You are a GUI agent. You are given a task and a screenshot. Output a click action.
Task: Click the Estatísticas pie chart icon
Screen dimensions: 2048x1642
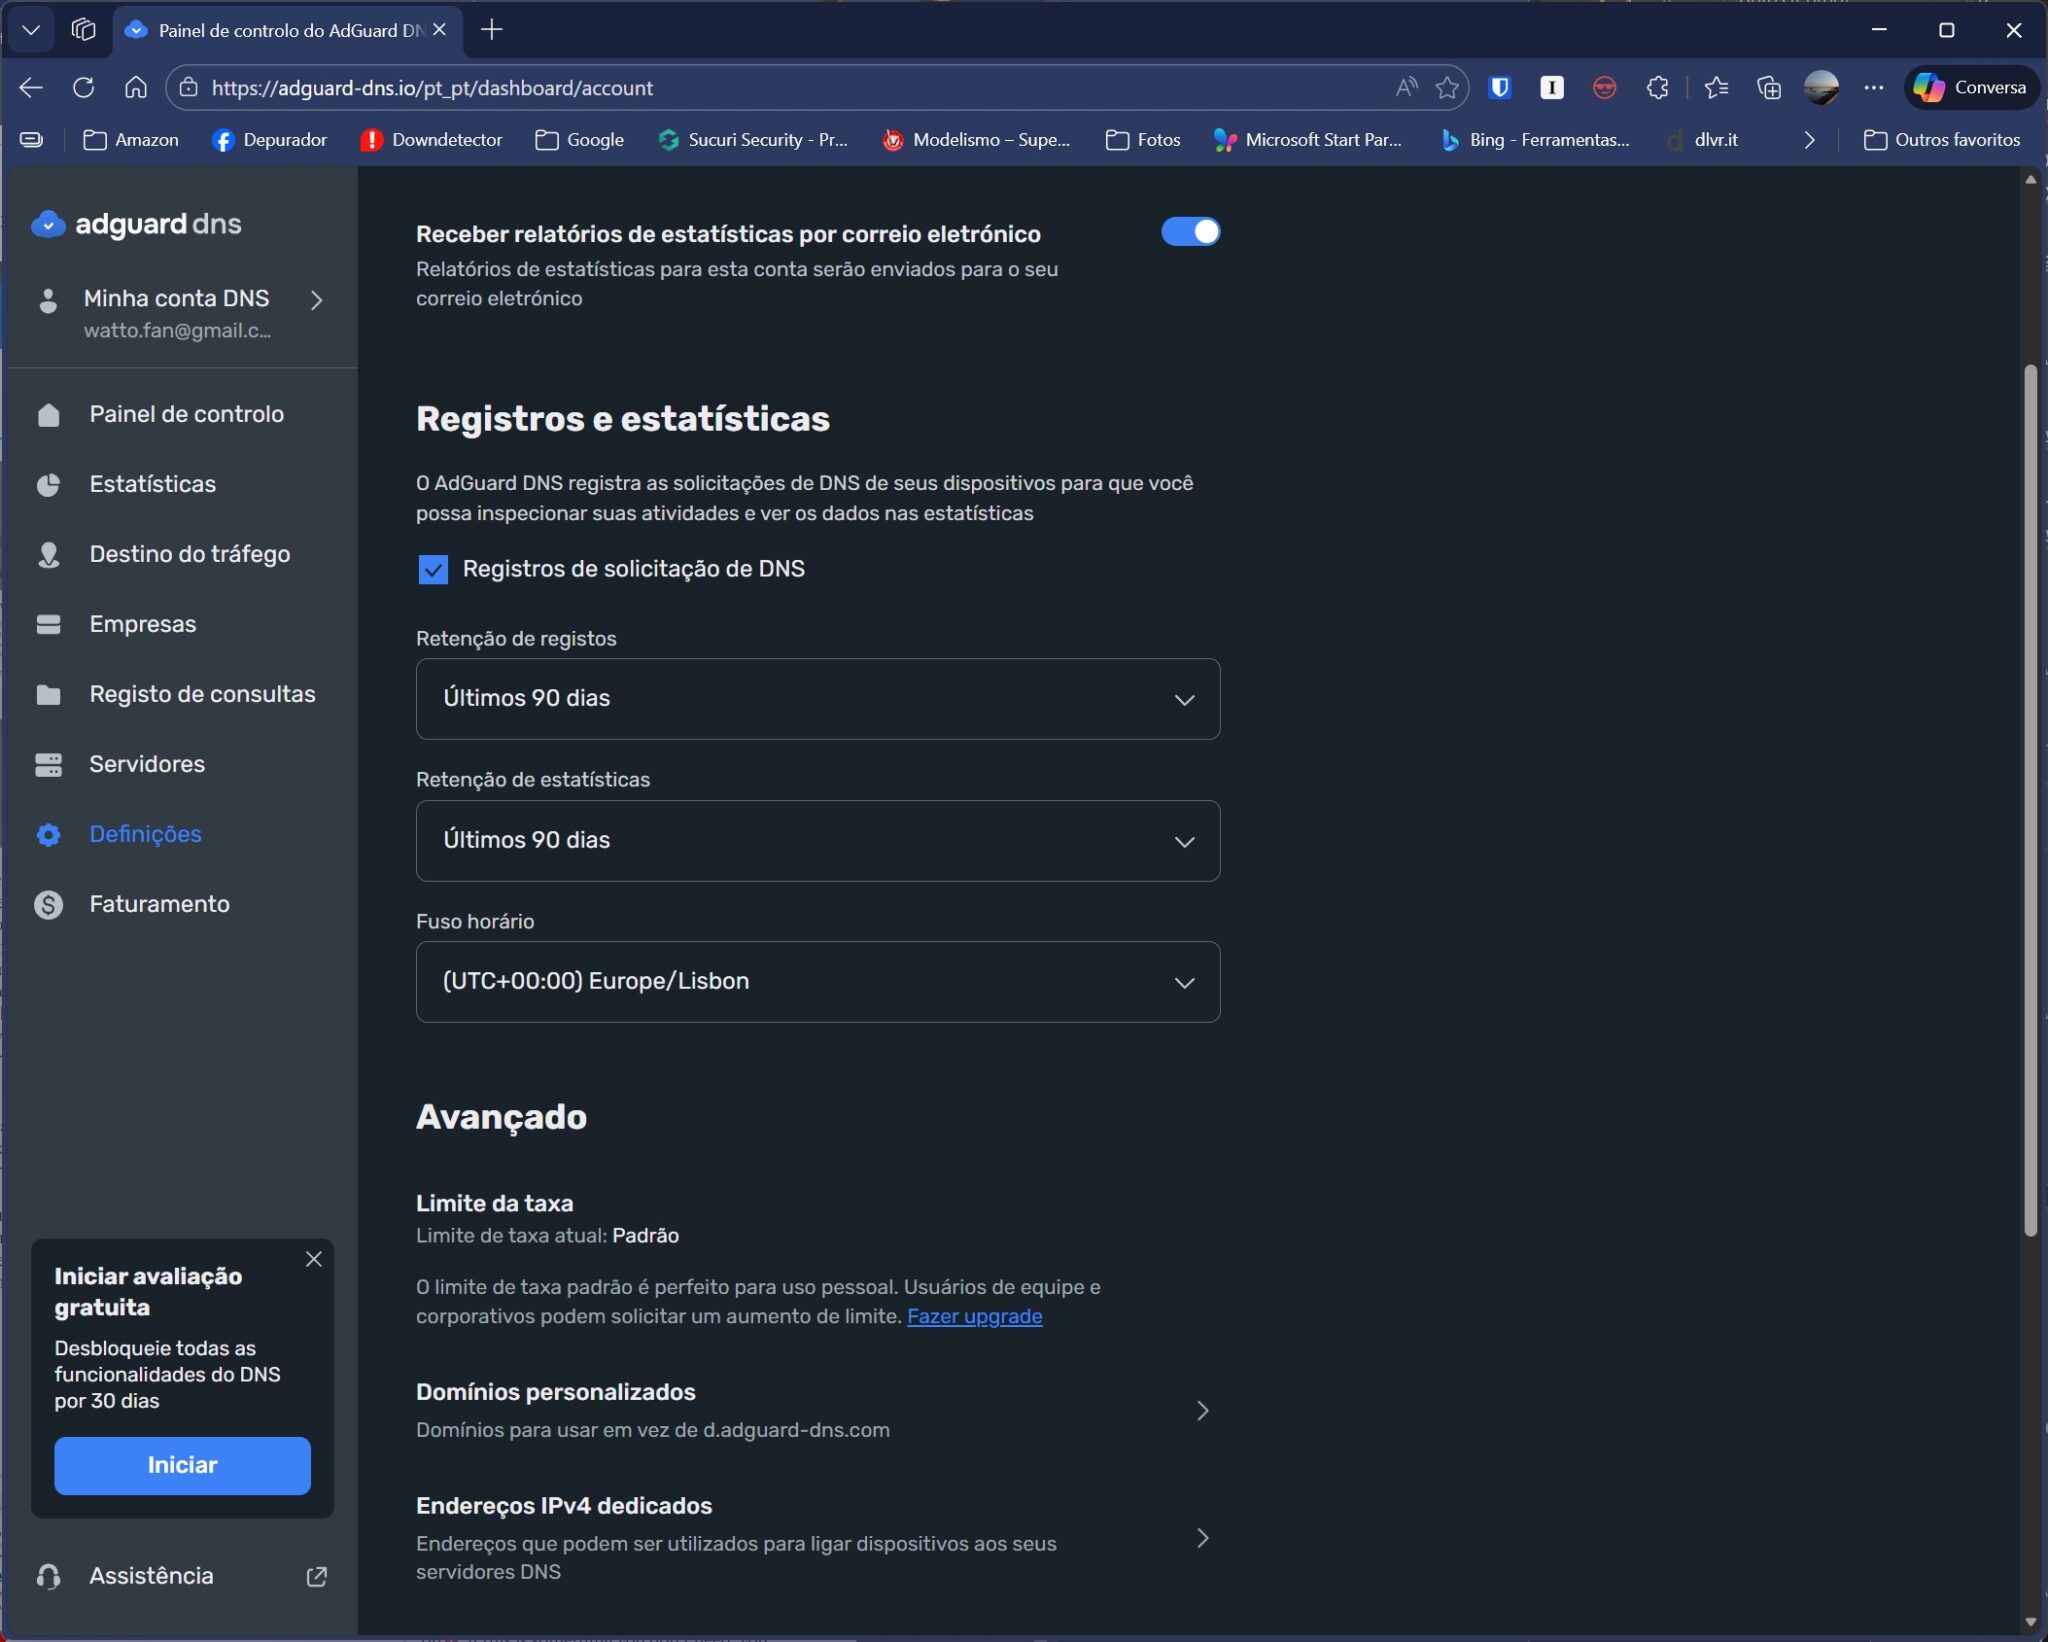(x=48, y=485)
